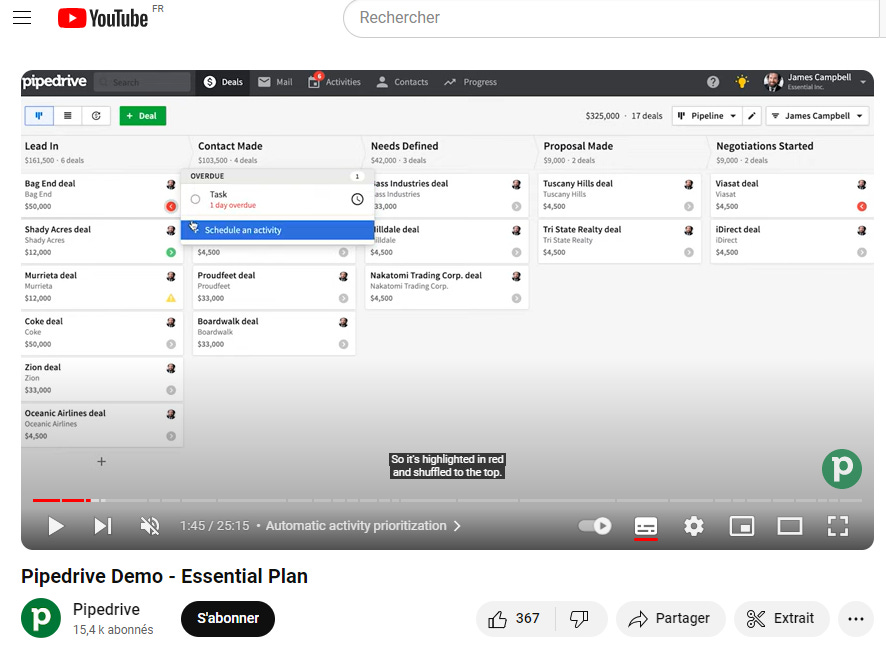This screenshot has width=886, height=652.
Task: Open activity arrow on Coke deal
Action: tap(171, 344)
